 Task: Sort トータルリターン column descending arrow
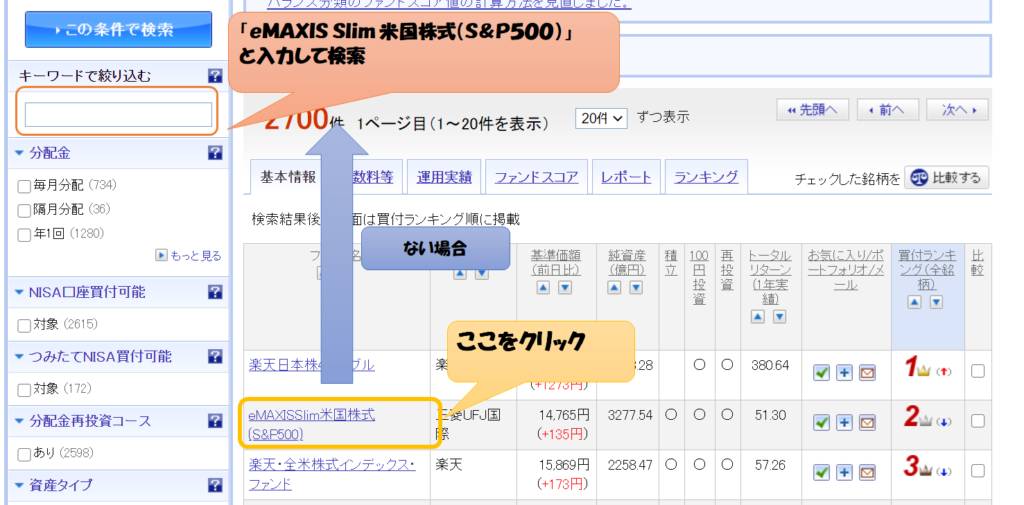pyautogui.click(x=779, y=317)
